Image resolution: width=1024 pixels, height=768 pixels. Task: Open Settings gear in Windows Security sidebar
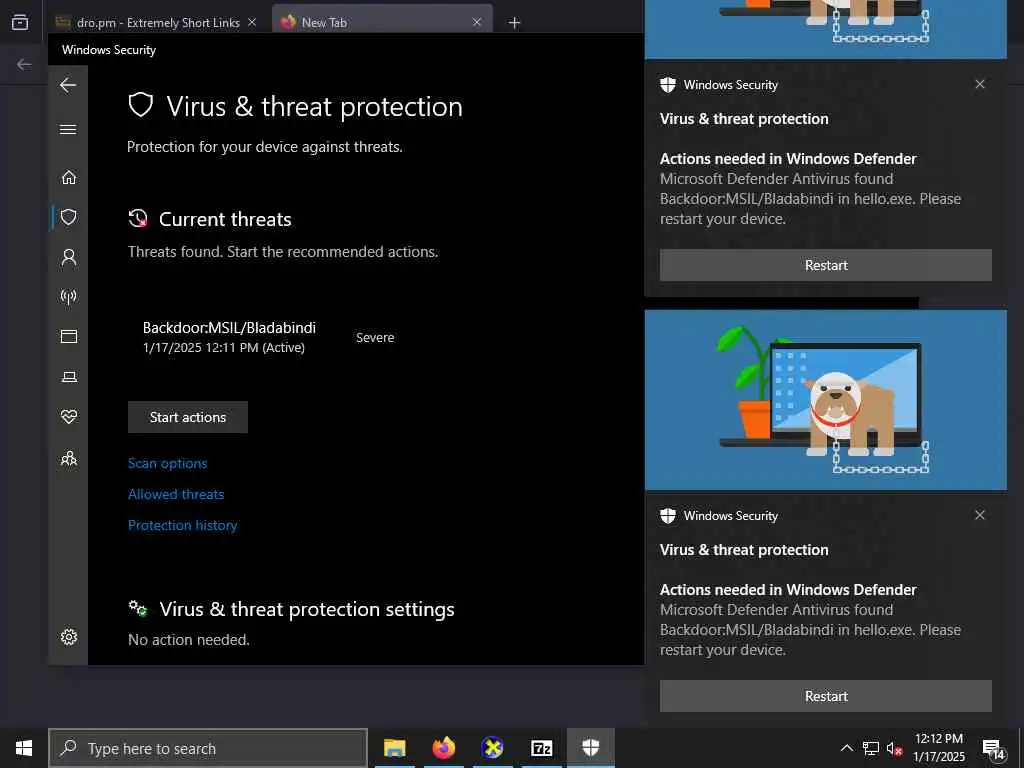pyautogui.click(x=69, y=637)
